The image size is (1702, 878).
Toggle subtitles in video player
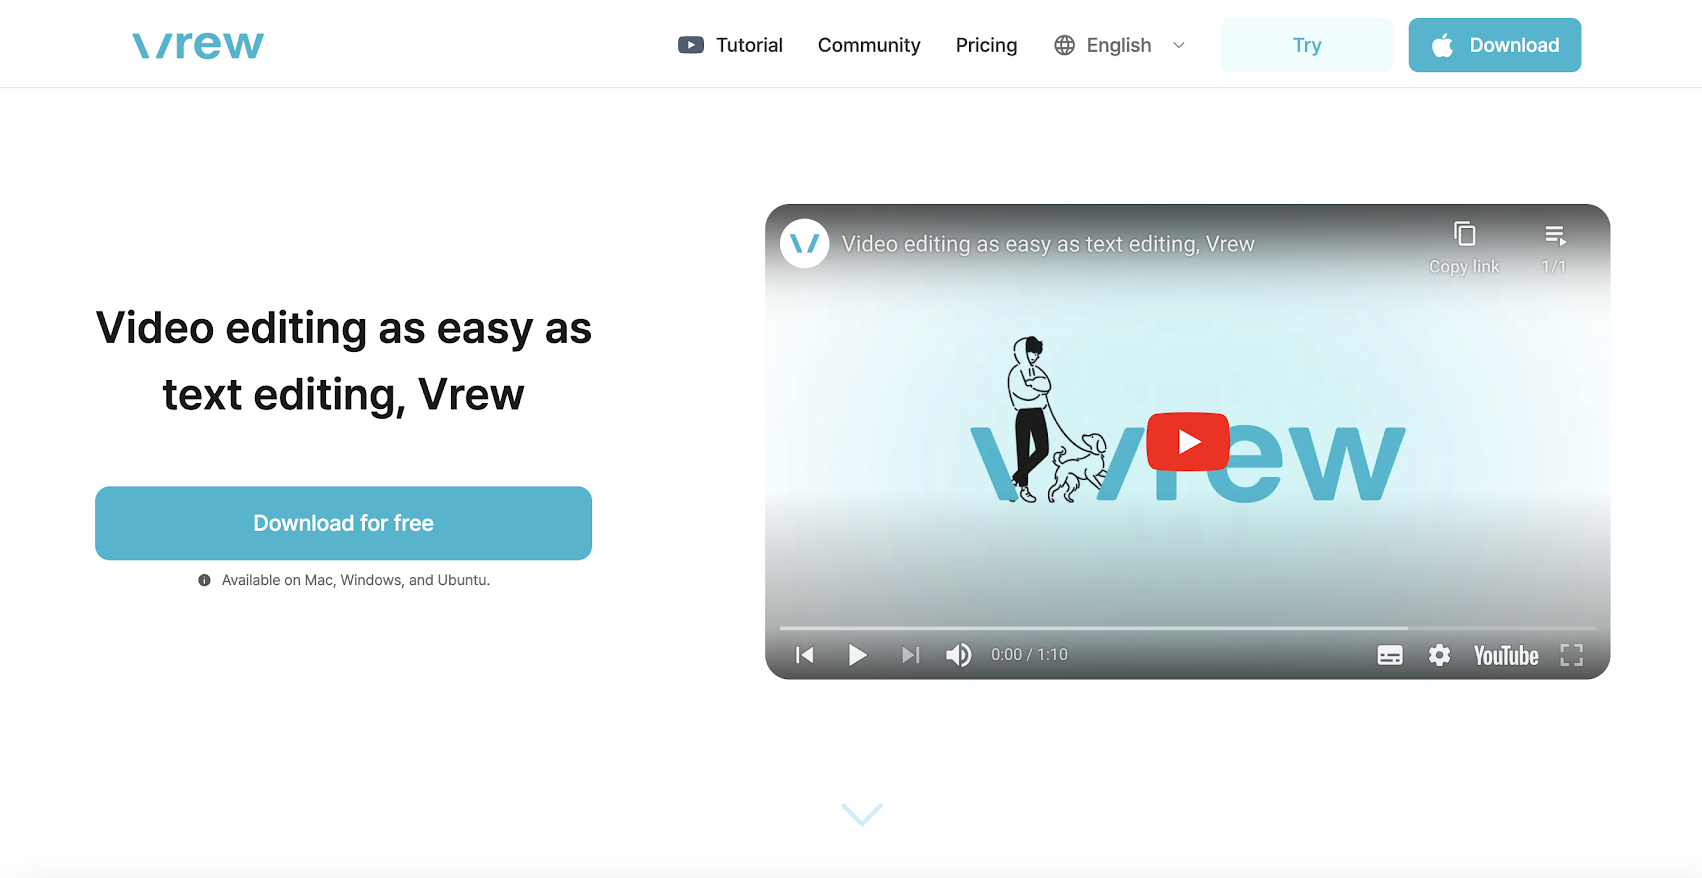(x=1390, y=655)
